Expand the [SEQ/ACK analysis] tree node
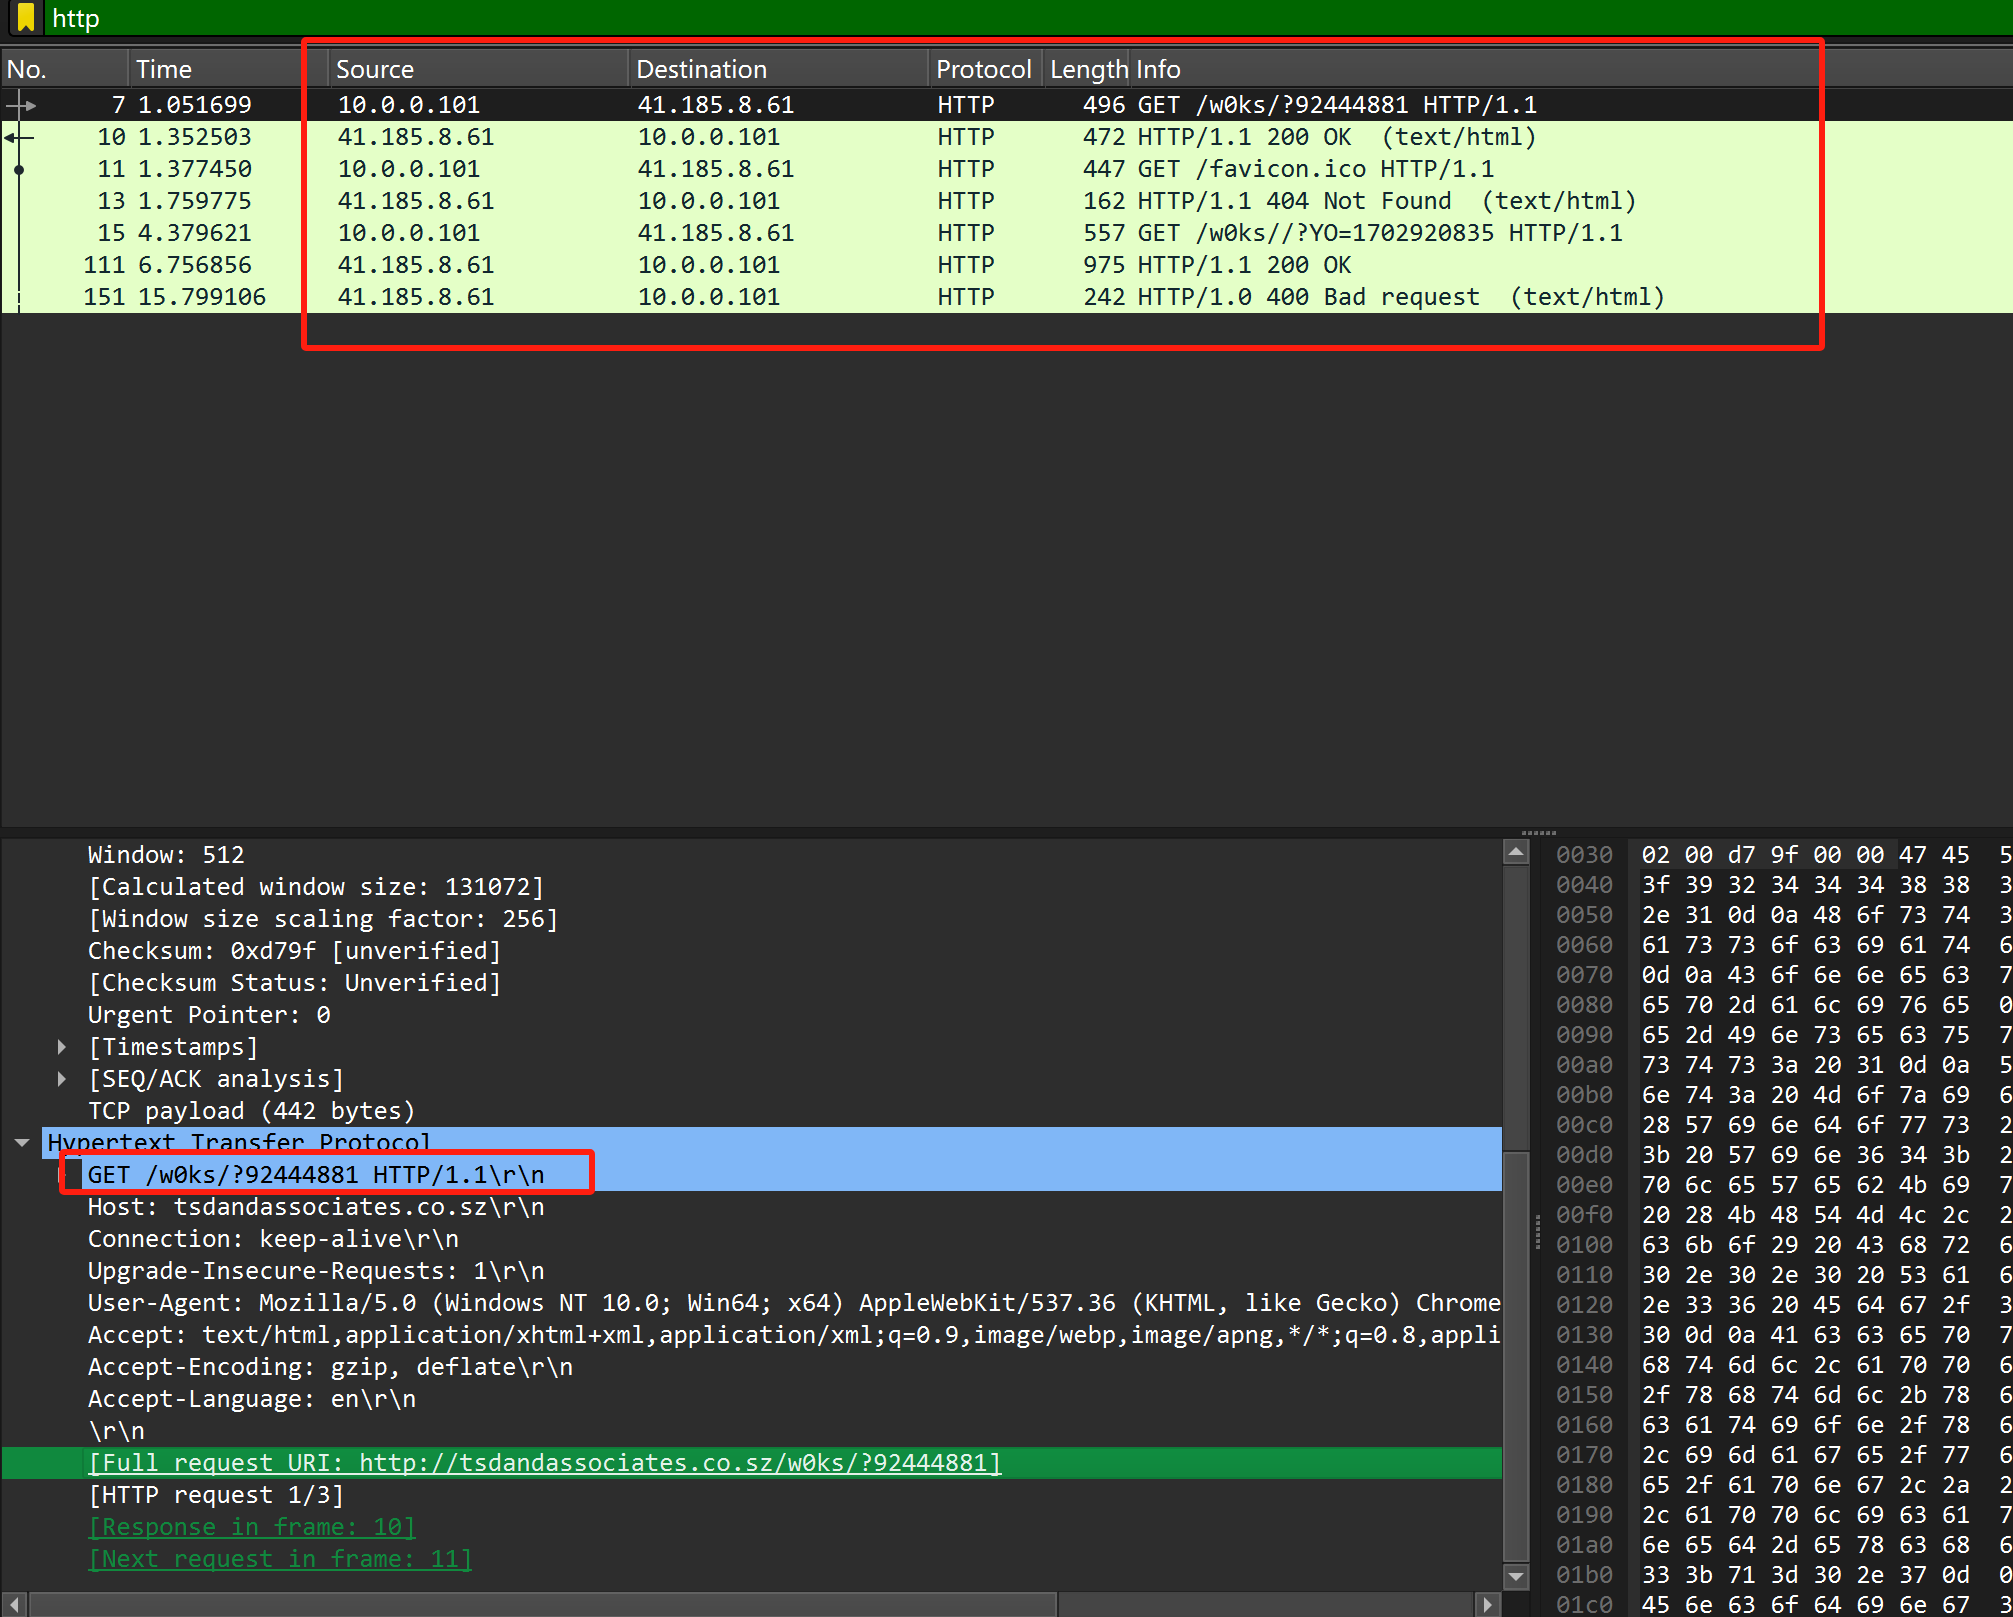This screenshot has height=1617, width=2013. [62, 1079]
